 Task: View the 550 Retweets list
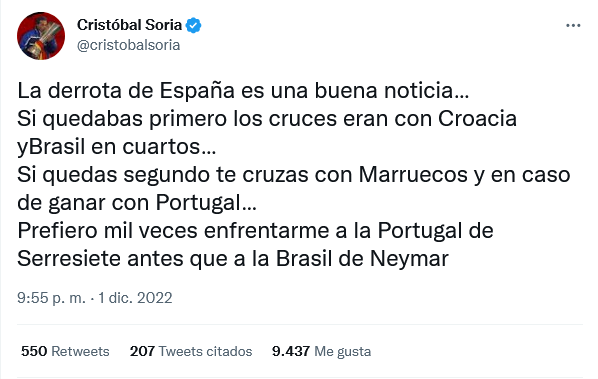tap(65, 351)
